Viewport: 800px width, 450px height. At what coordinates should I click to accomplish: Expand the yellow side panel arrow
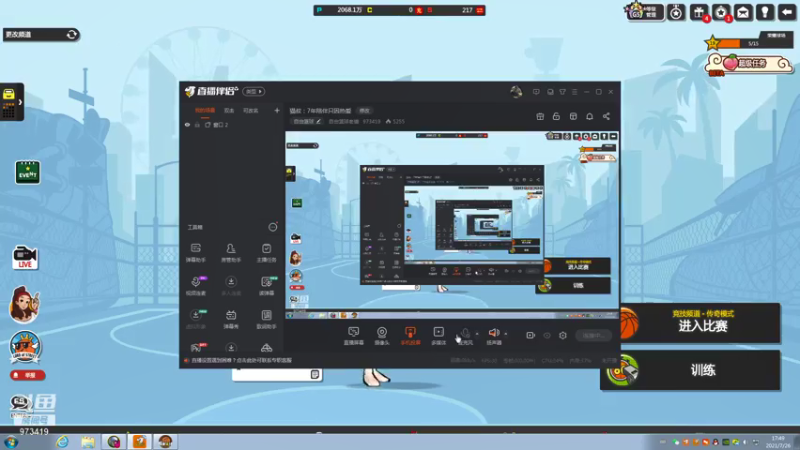click(x=20, y=102)
